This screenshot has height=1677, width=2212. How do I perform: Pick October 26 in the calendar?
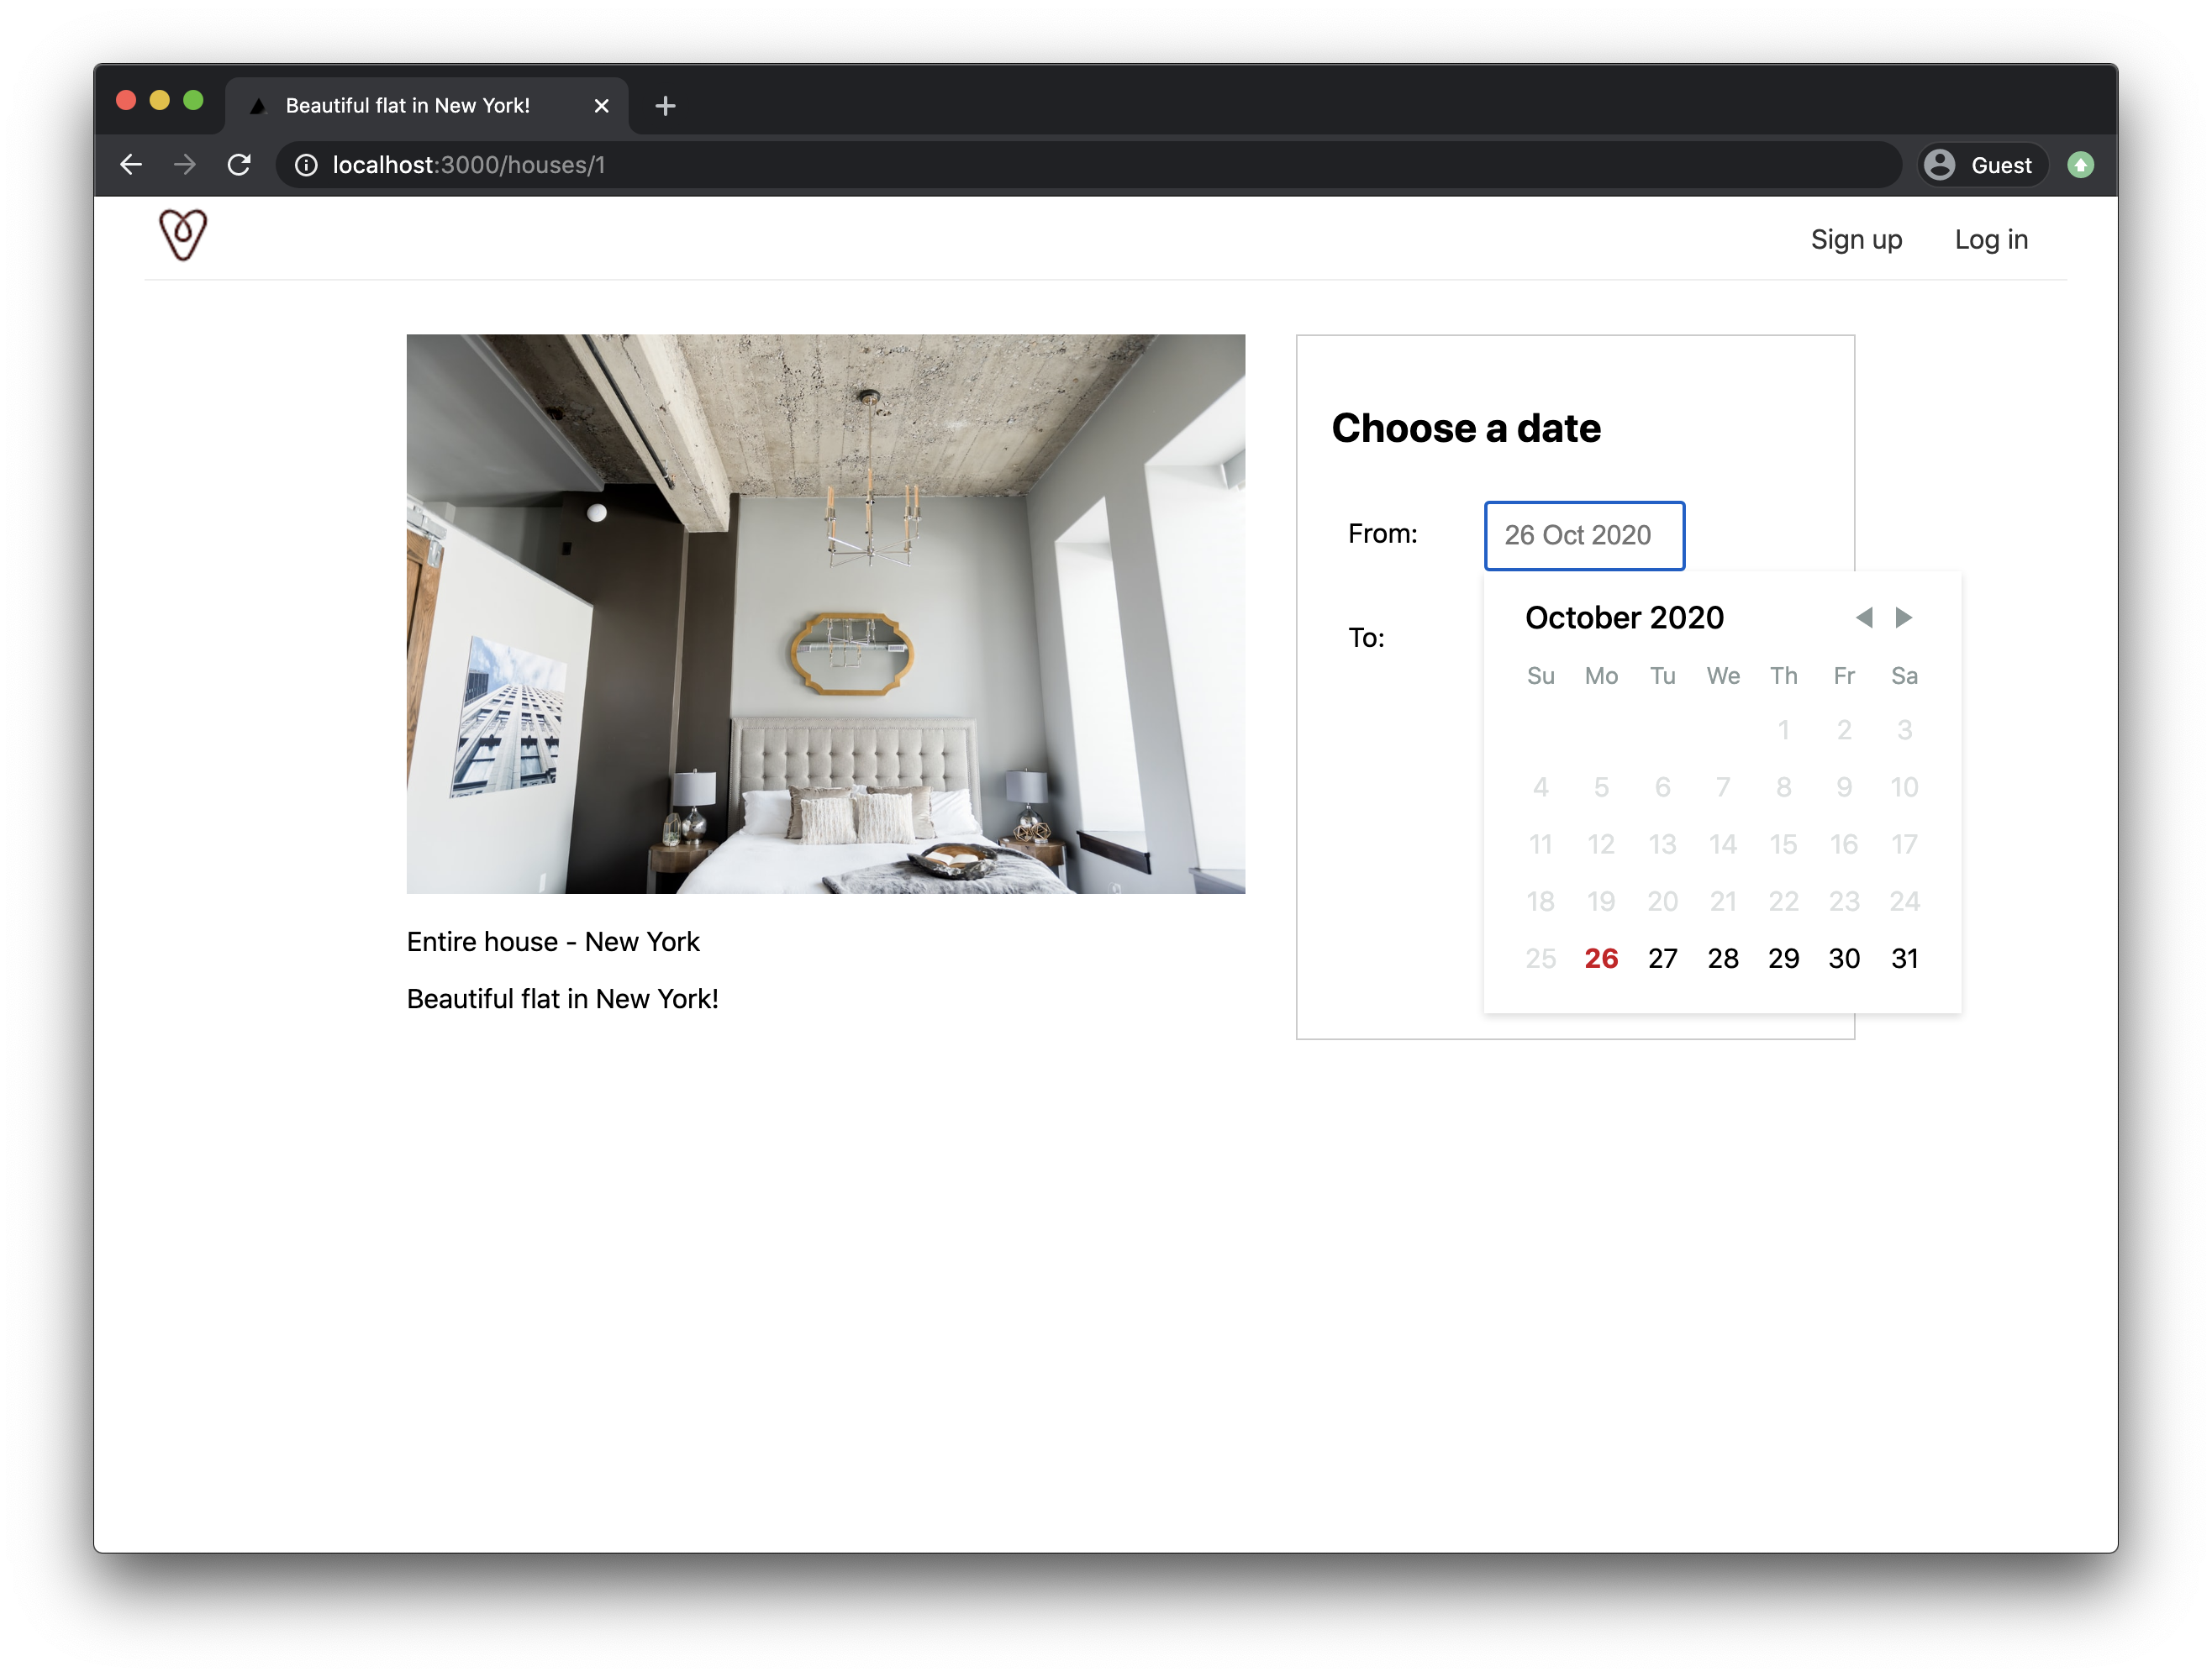coord(1601,958)
